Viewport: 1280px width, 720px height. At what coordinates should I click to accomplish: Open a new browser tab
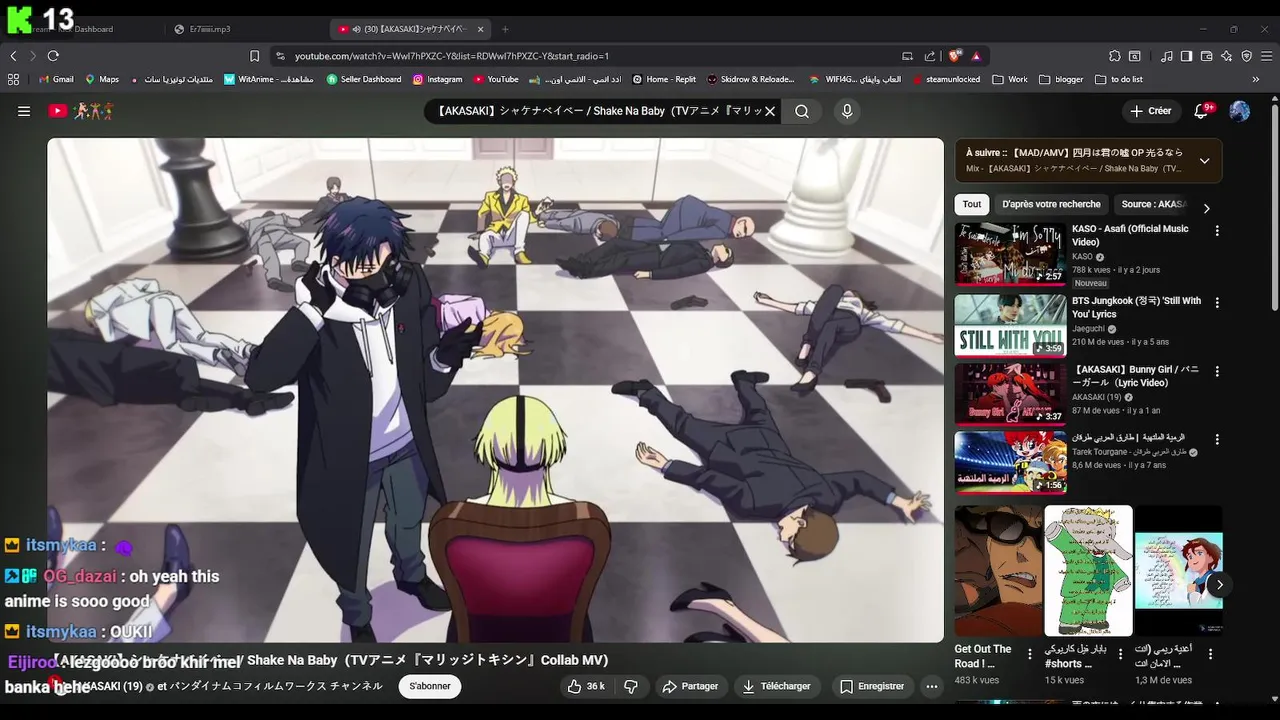coord(505,29)
